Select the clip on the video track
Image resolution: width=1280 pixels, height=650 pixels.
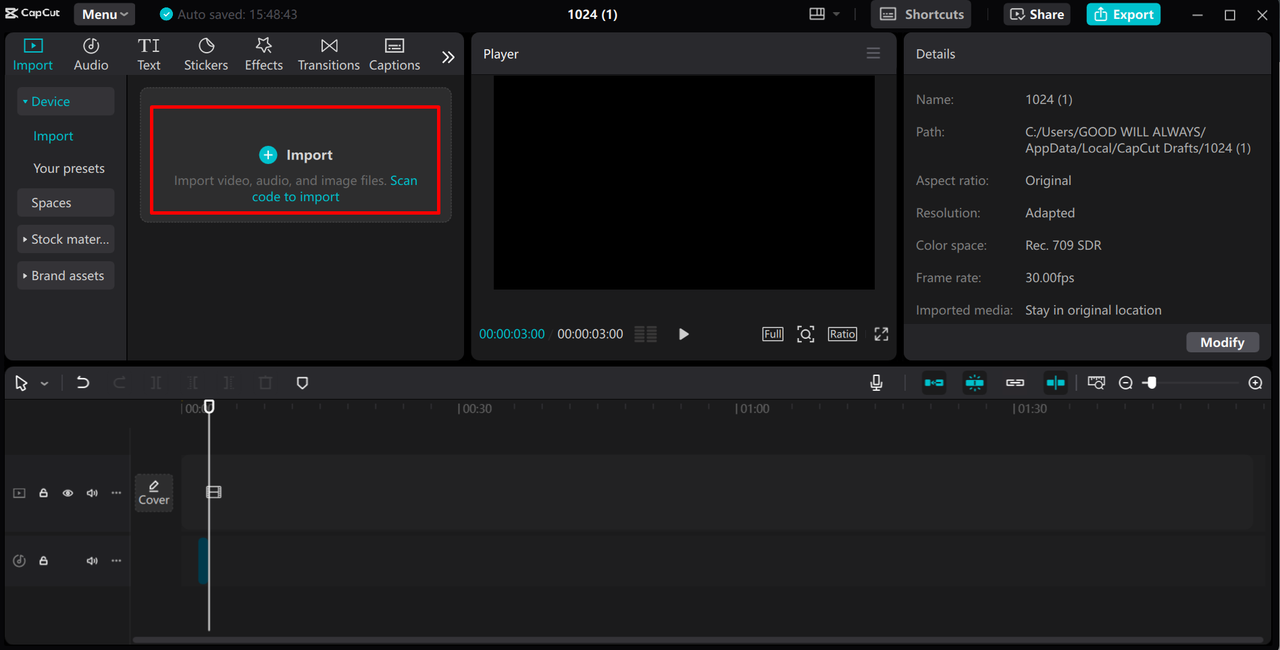213,492
